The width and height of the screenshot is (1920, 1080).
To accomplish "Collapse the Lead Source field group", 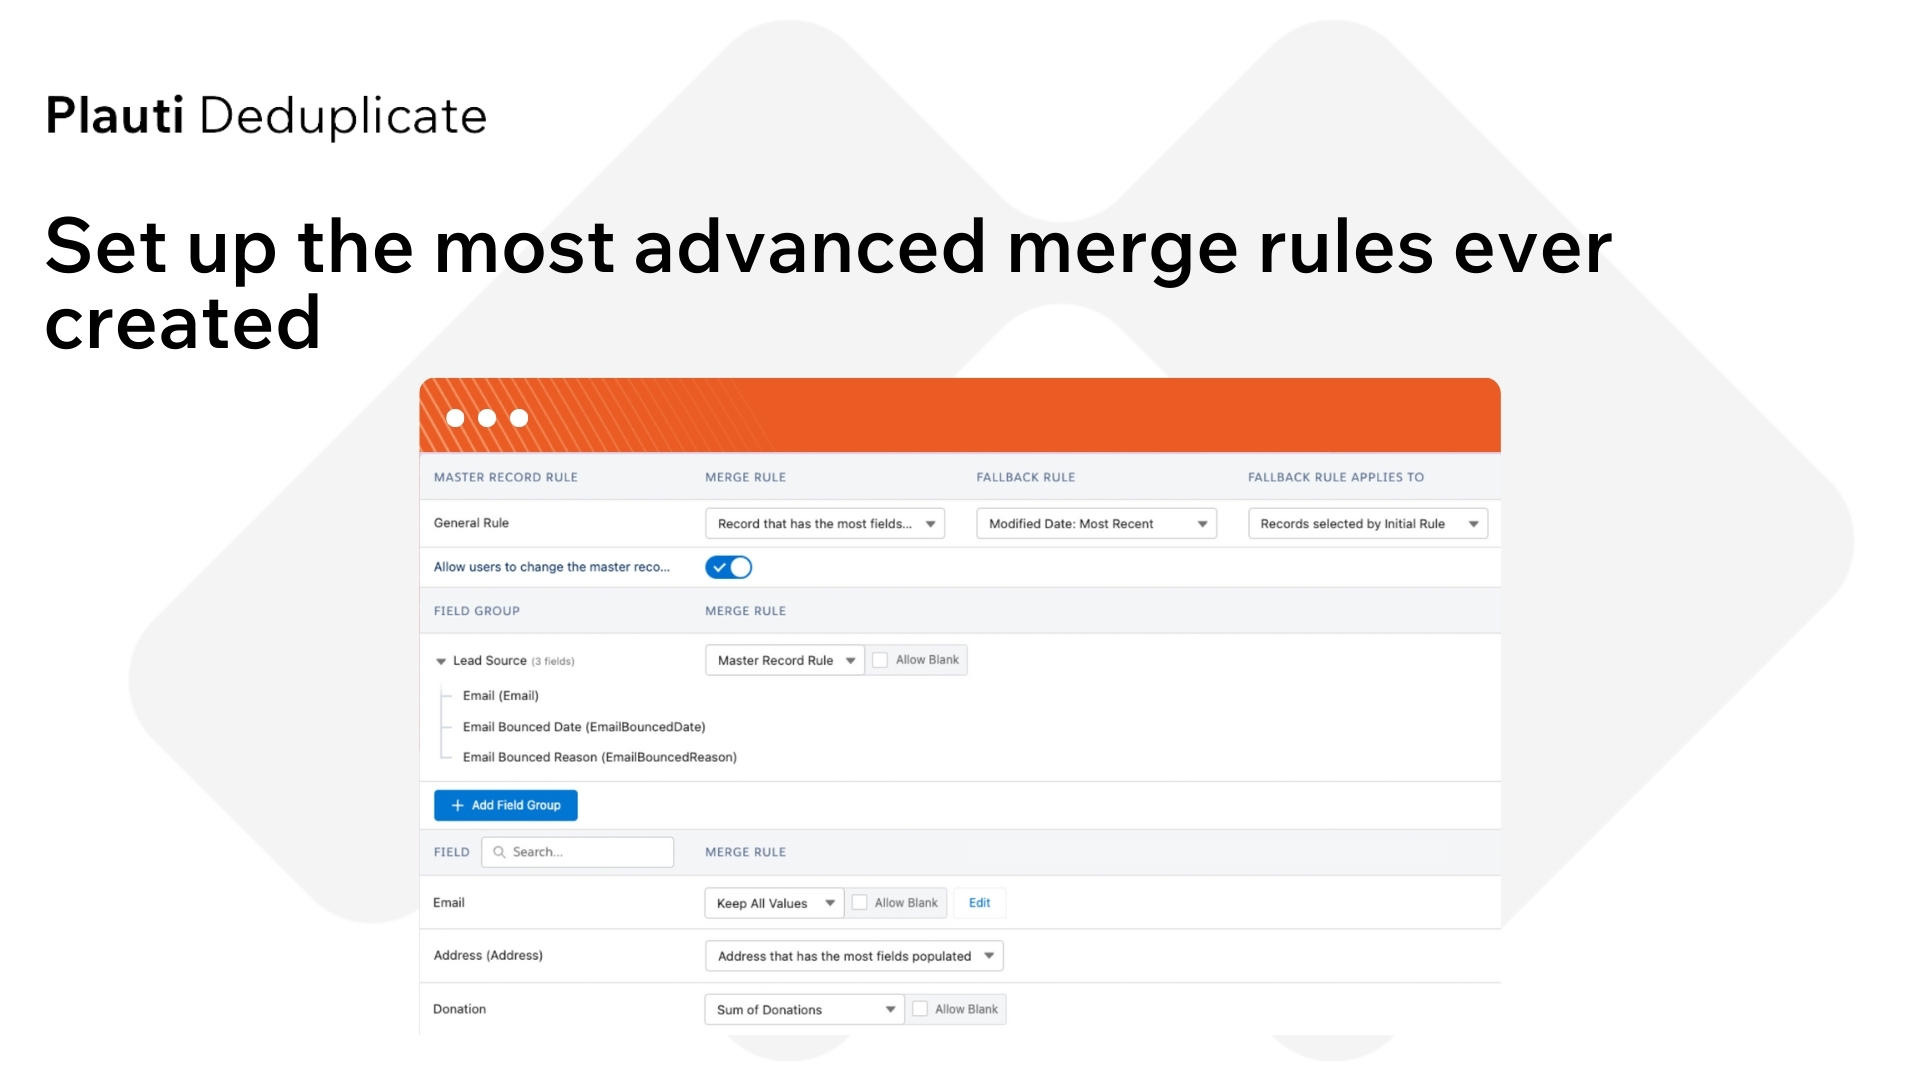I will [x=441, y=661].
